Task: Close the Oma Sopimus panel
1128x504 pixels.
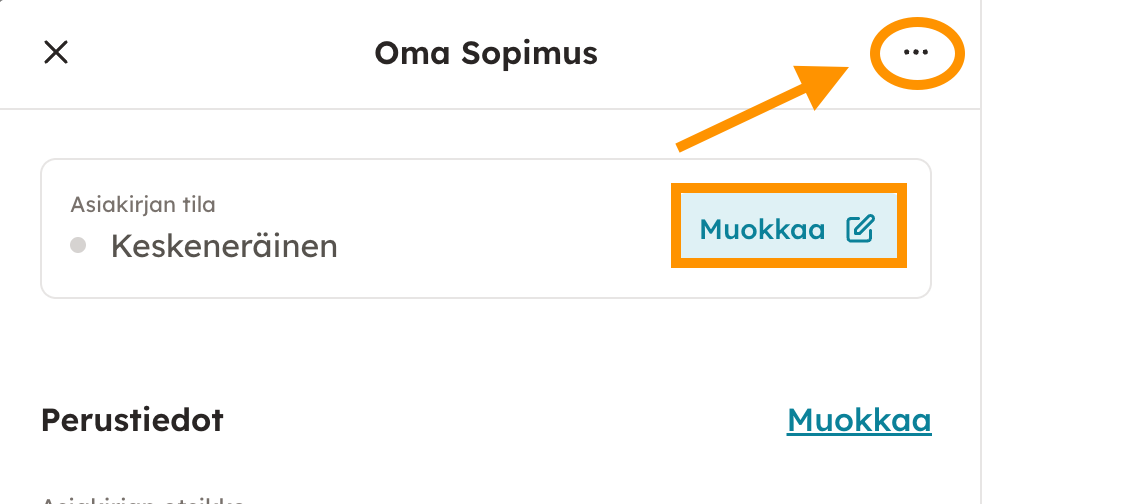Action: click(56, 53)
